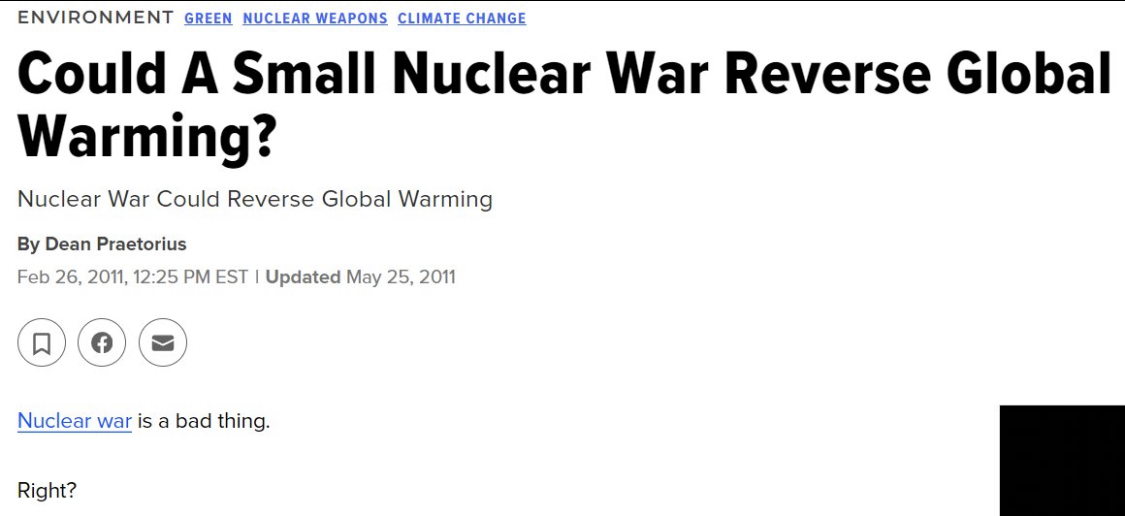Click the 'Right?' paragraph
This screenshot has width=1125, height=516.
coord(47,492)
